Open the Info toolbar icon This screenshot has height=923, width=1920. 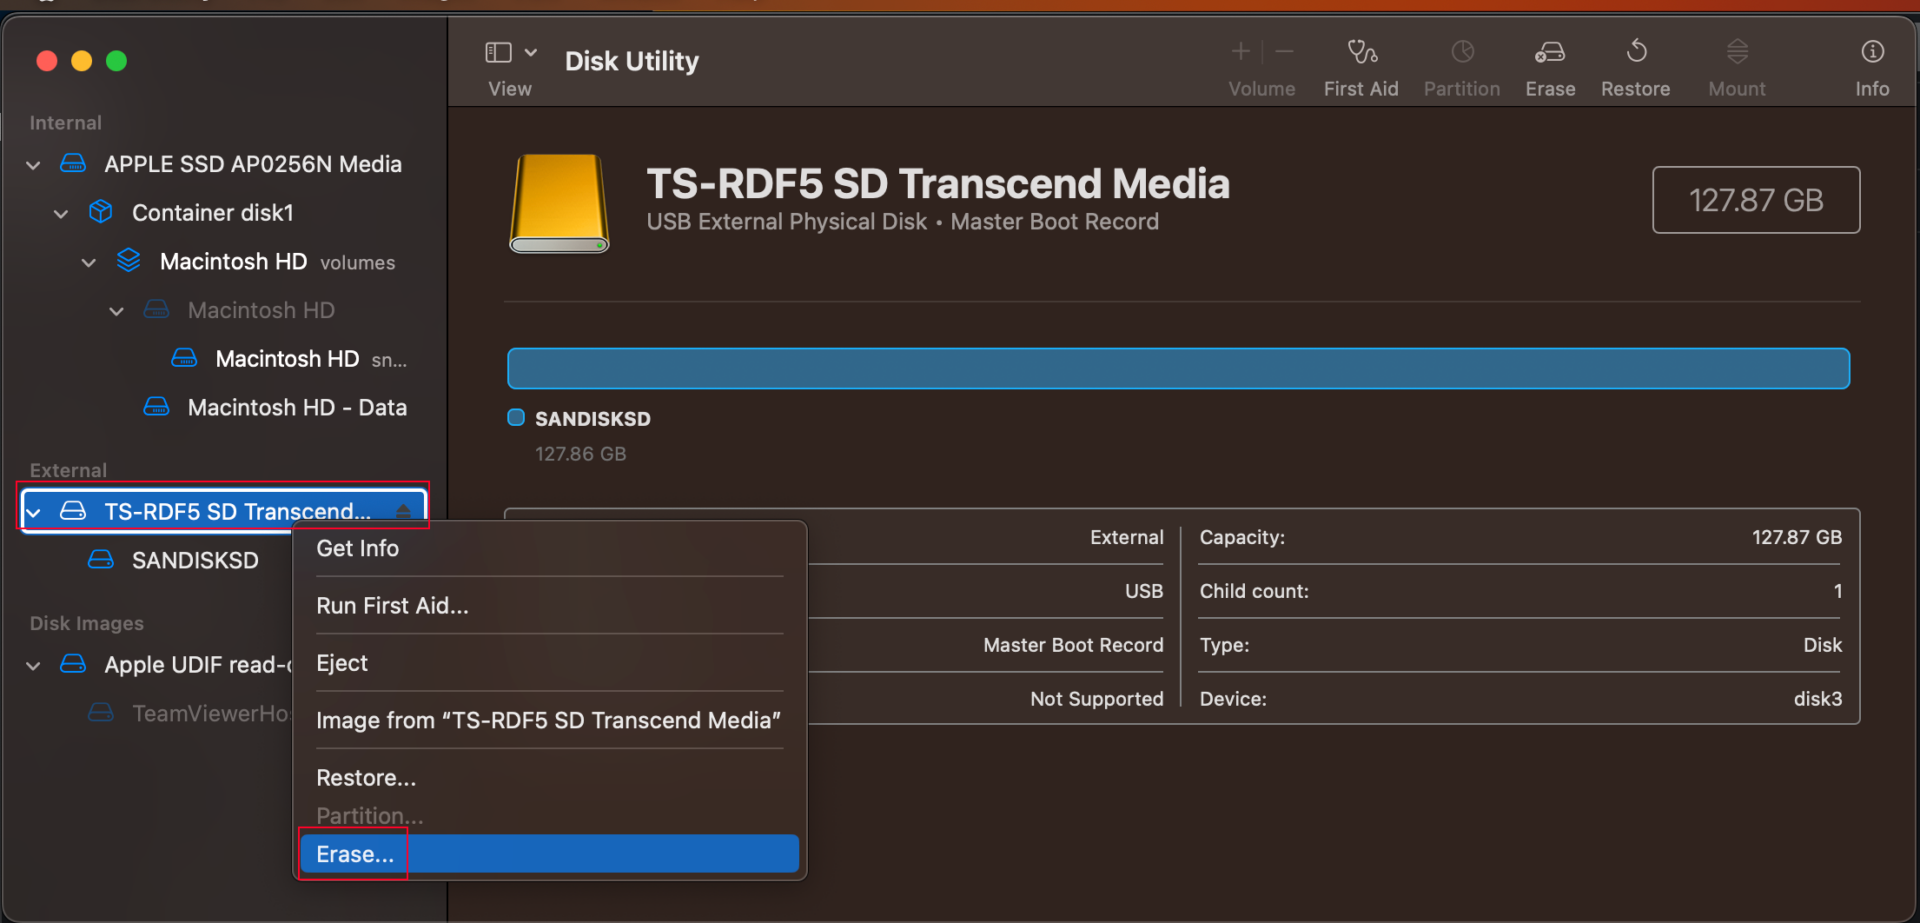pos(1872,51)
